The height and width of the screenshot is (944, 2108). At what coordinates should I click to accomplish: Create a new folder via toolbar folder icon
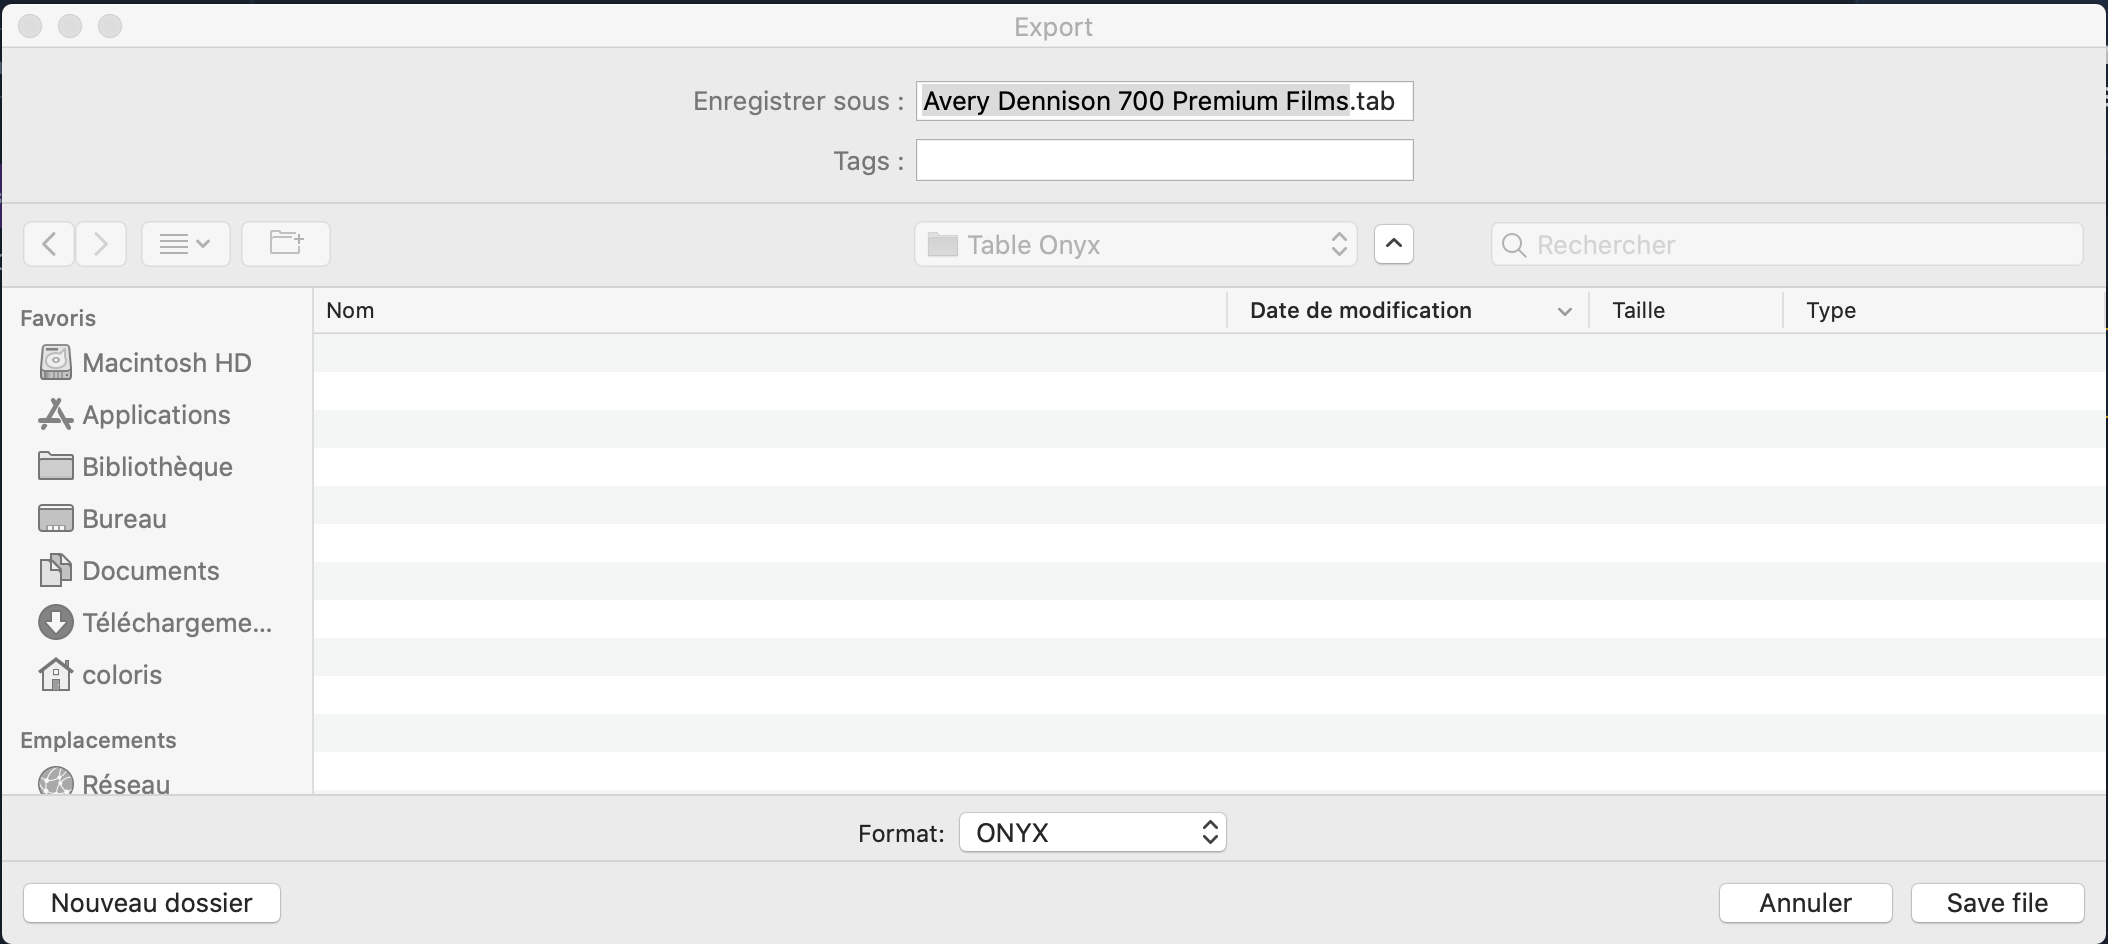[x=286, y=244]
